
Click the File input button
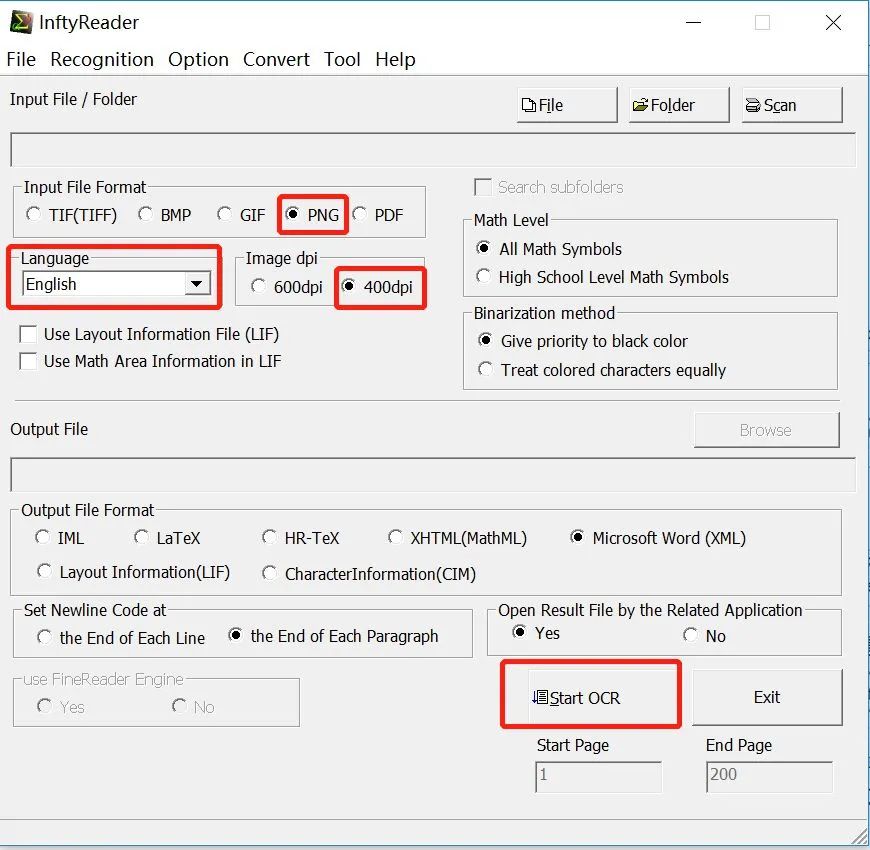(x=567, y=105)
